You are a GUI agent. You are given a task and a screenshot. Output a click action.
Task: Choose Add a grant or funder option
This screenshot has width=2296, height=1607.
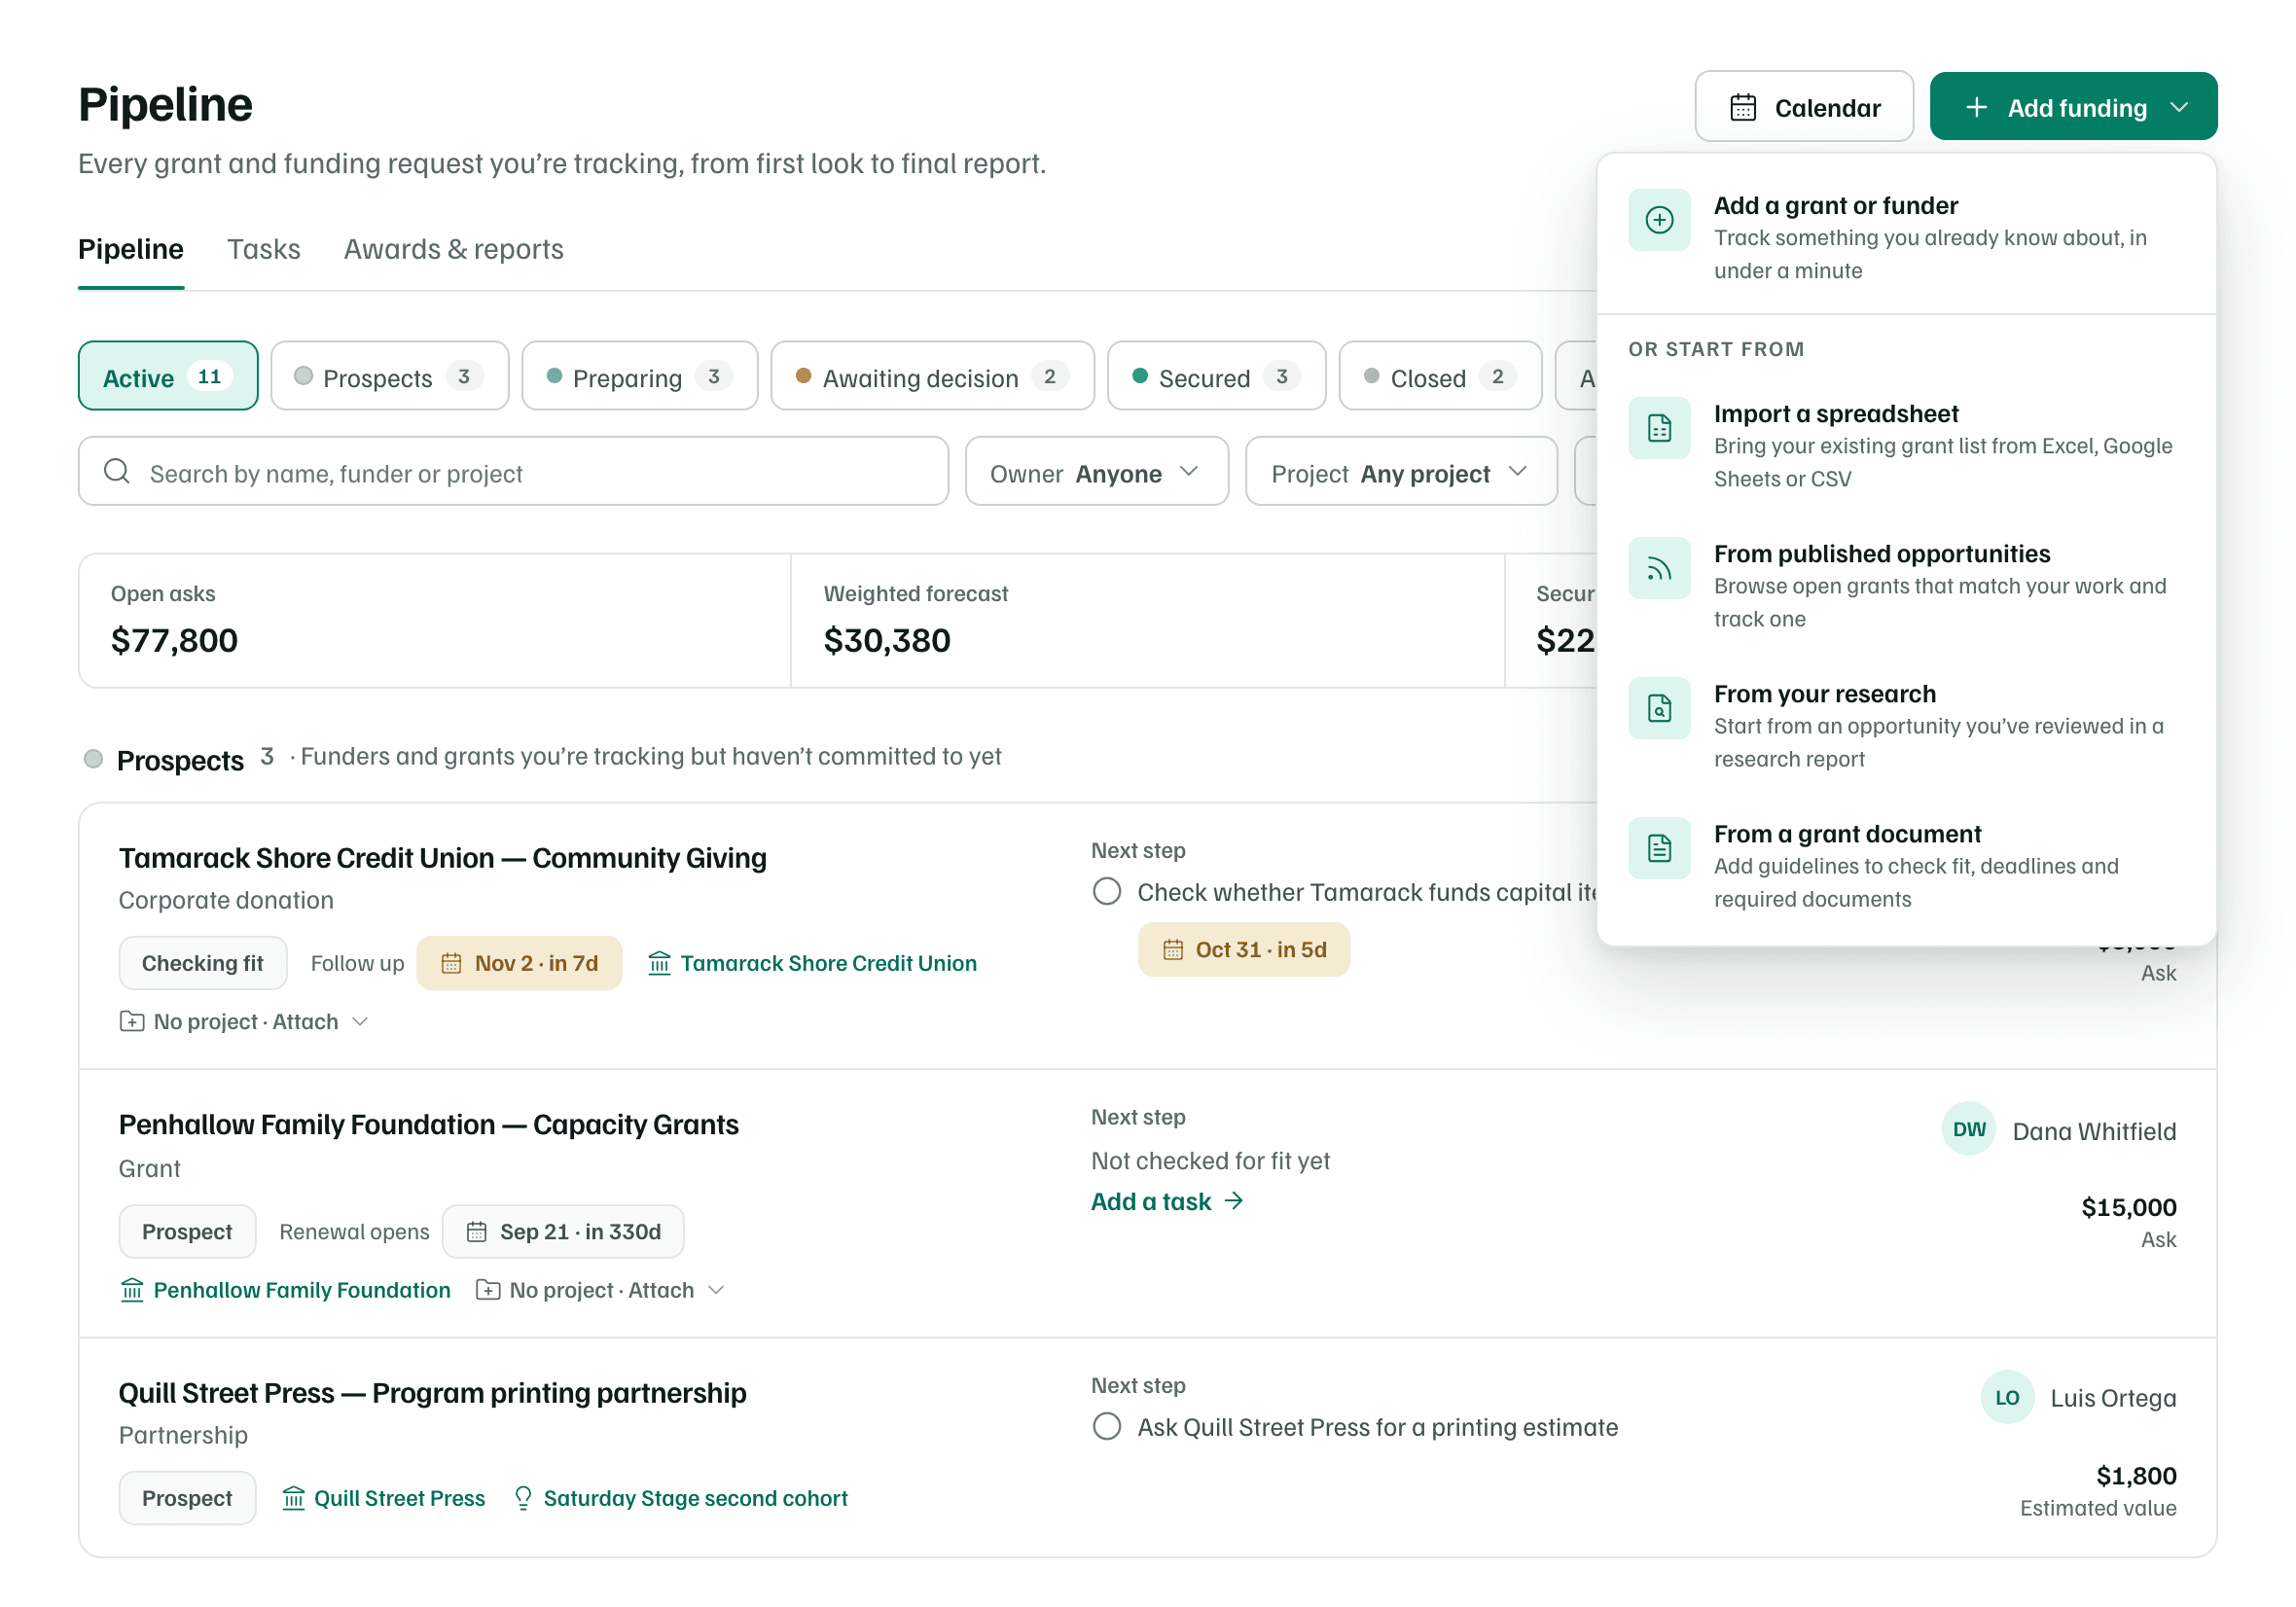click(1906, 237)
